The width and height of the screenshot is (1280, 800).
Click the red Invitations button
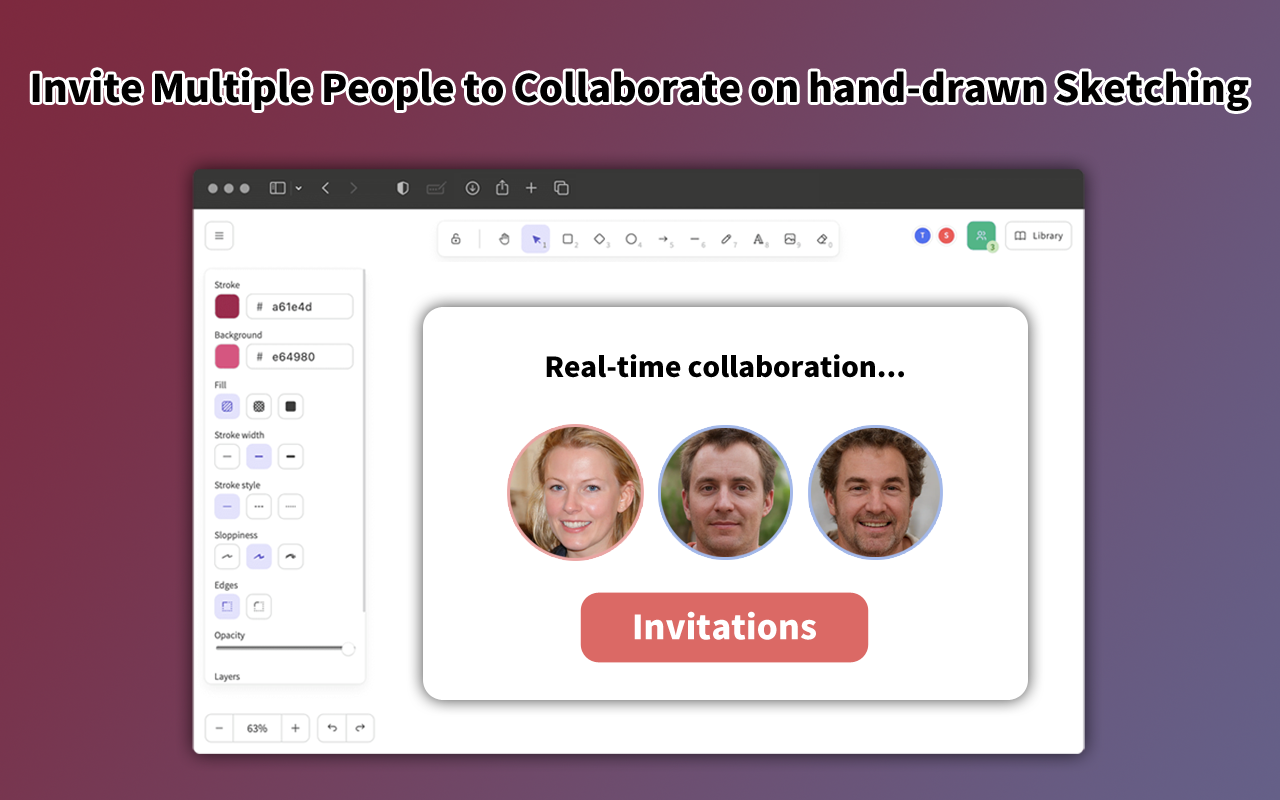coord(724,627)
